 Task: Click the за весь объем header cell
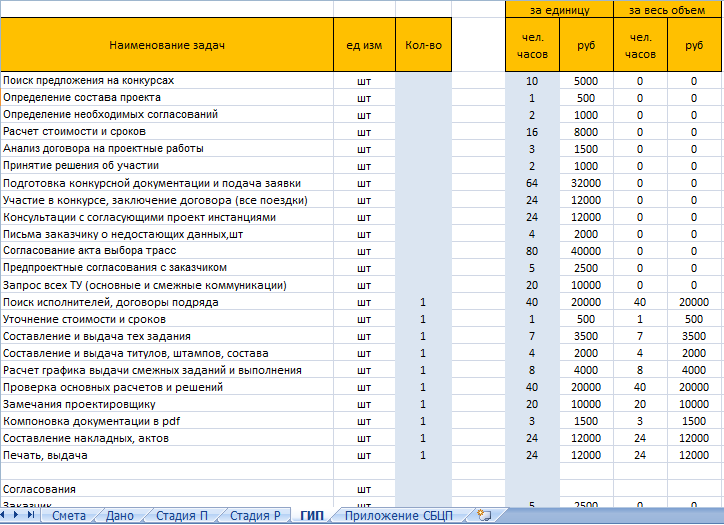point(667,10)
